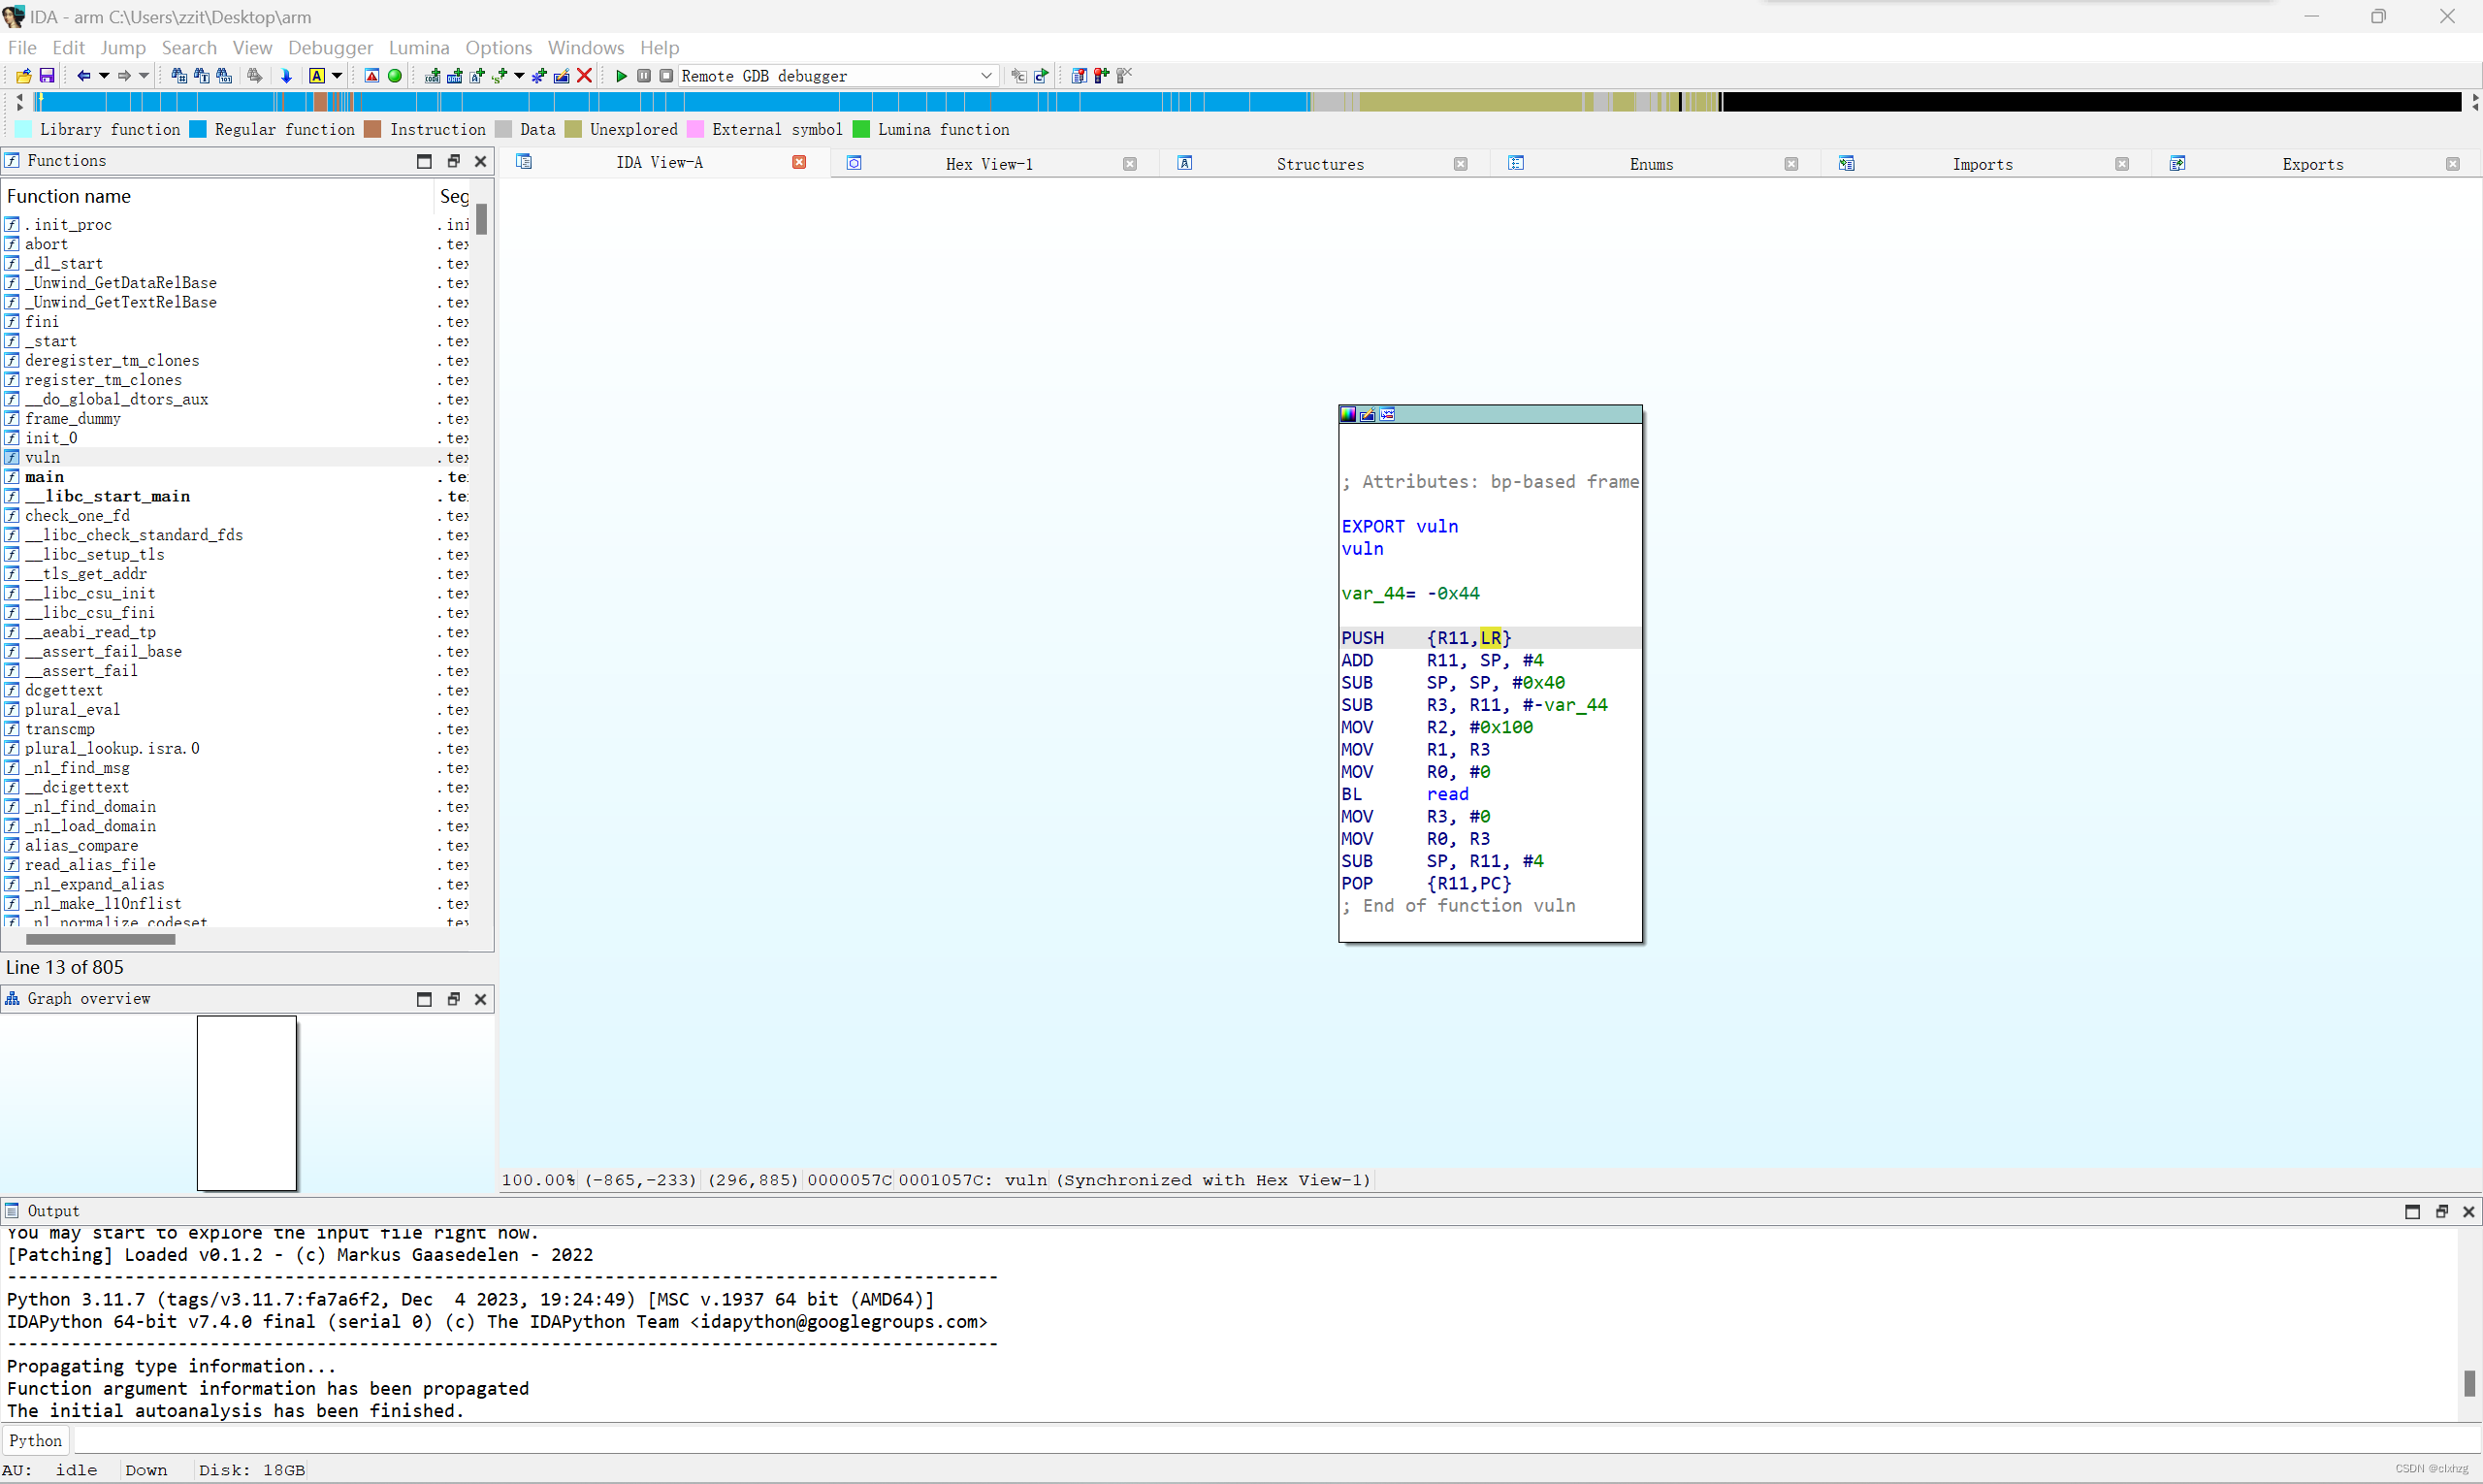The height and width of the screenshot is (1484, 2483).
Task: Switch to the Hex View-1 tab
Action: click(988, 163)
